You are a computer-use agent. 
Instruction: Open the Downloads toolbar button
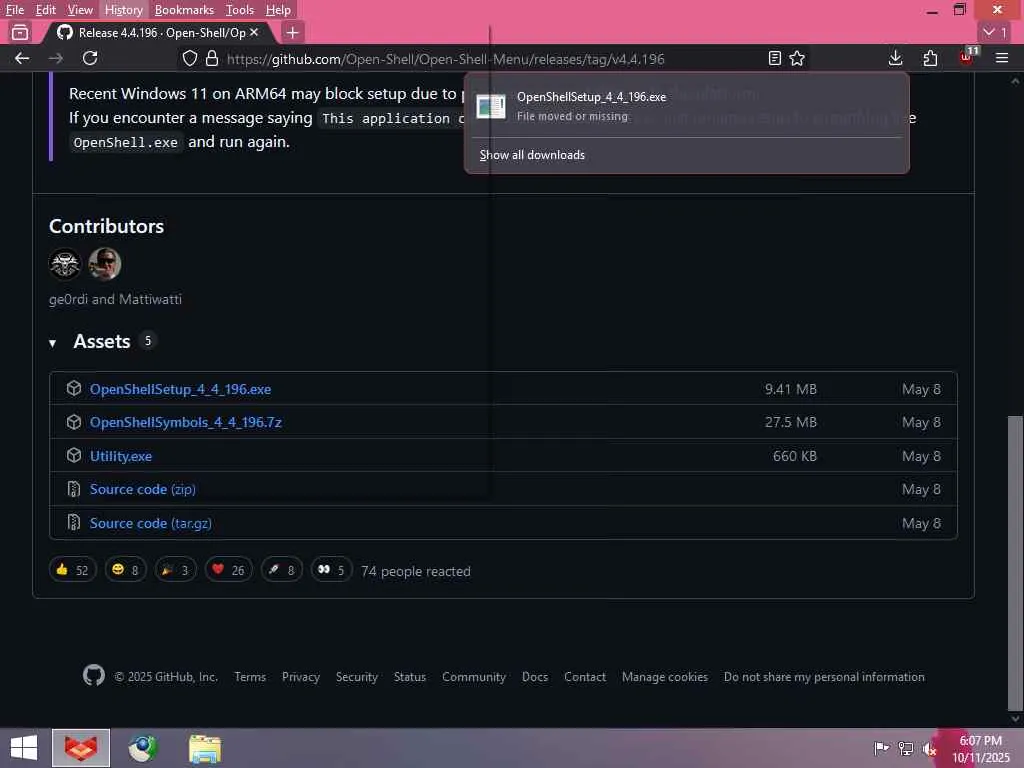(x=895, y=58)
